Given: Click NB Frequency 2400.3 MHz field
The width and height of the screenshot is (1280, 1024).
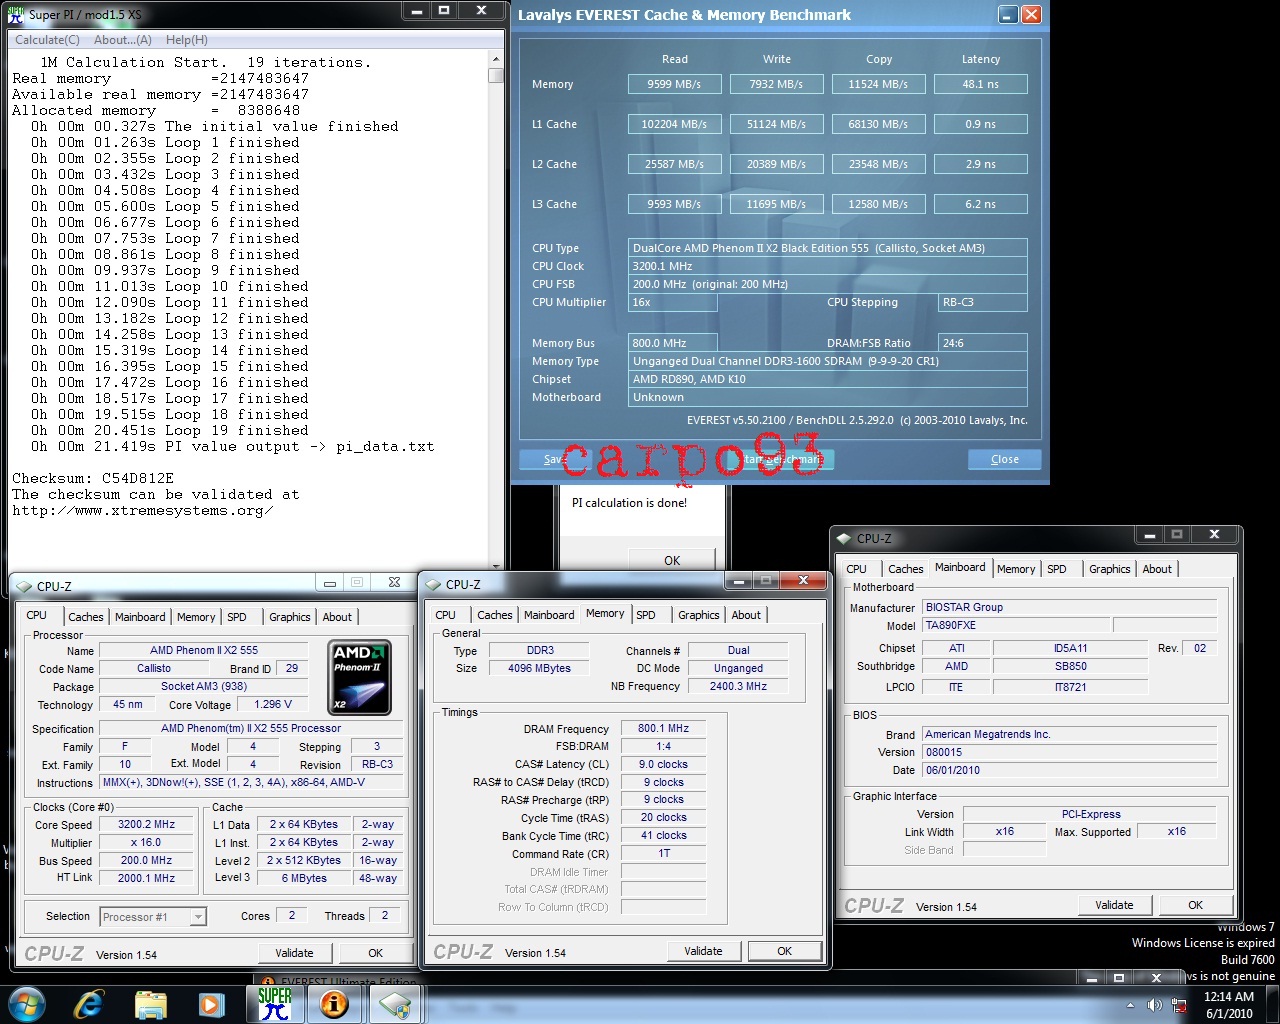Looking at the screenshot, I should click(x=739, y=687).
